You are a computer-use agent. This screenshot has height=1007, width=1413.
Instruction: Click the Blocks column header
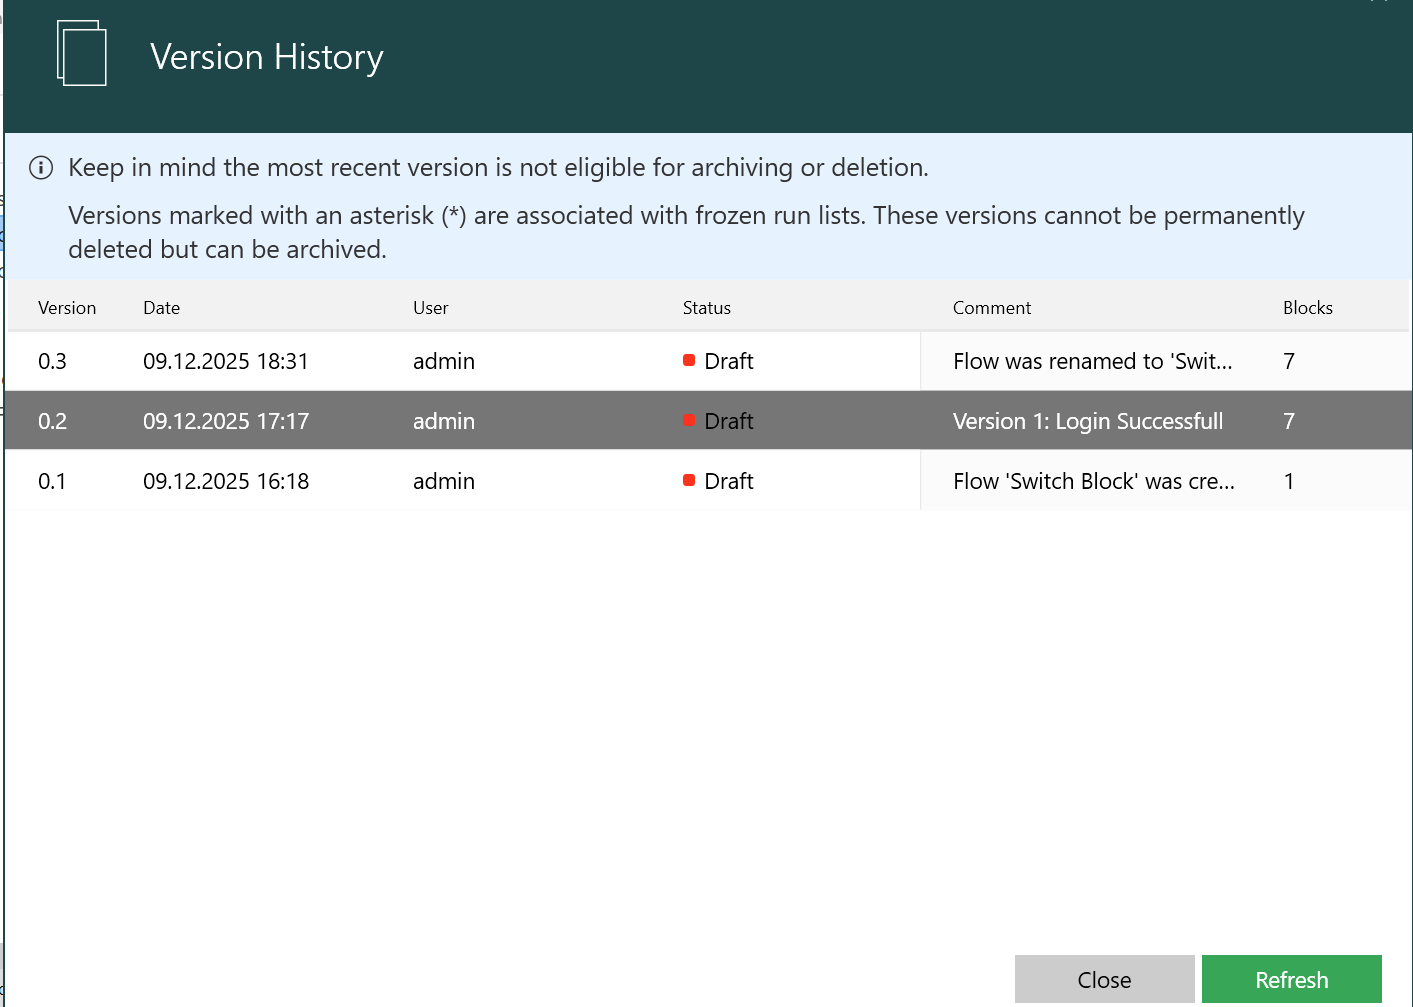click(x=1308, y=308)
